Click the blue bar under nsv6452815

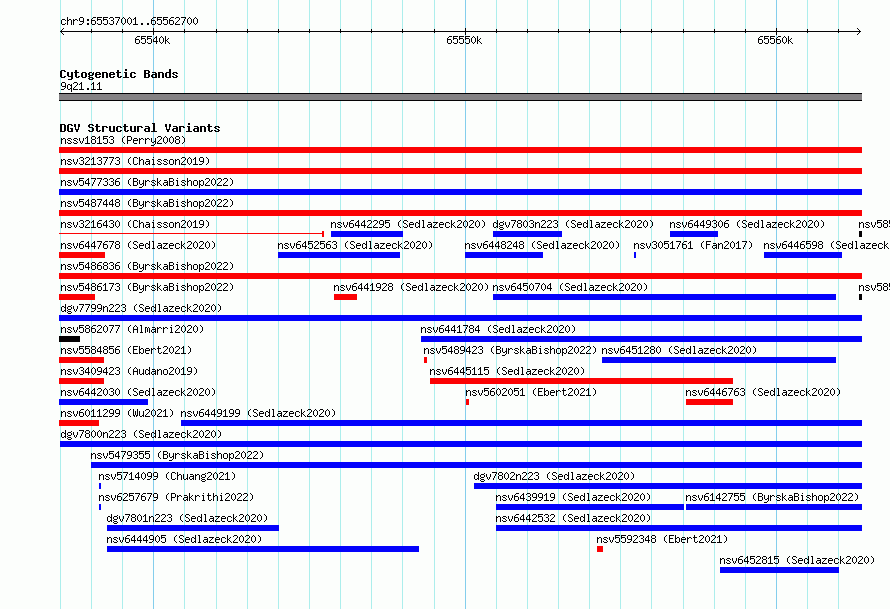click(779, 570)
